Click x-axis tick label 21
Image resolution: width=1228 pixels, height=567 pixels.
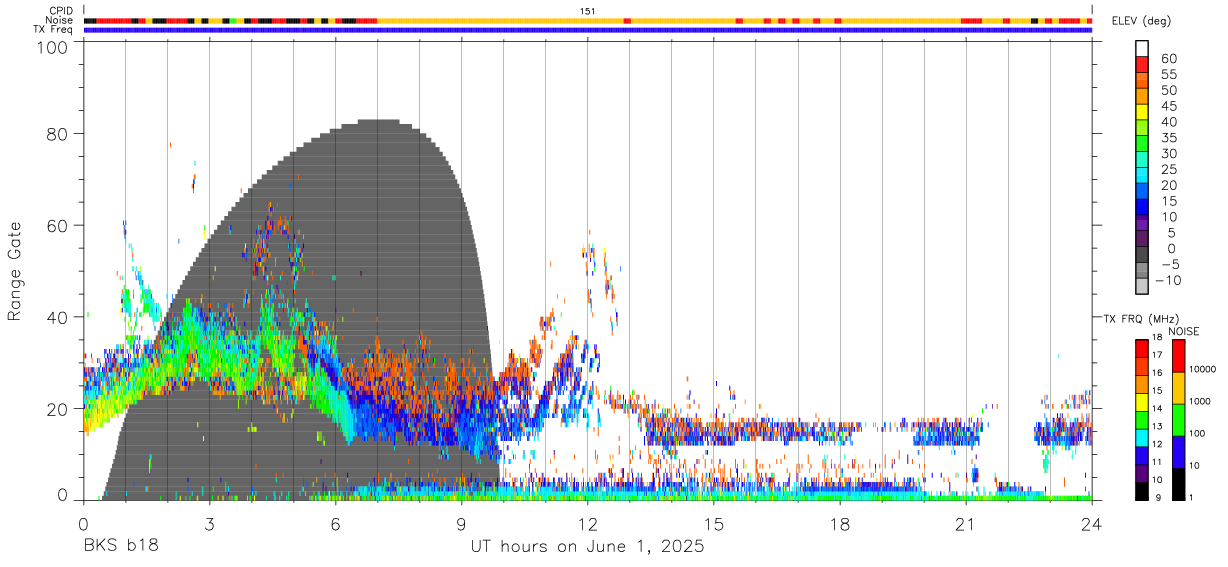tap(966, 524)
